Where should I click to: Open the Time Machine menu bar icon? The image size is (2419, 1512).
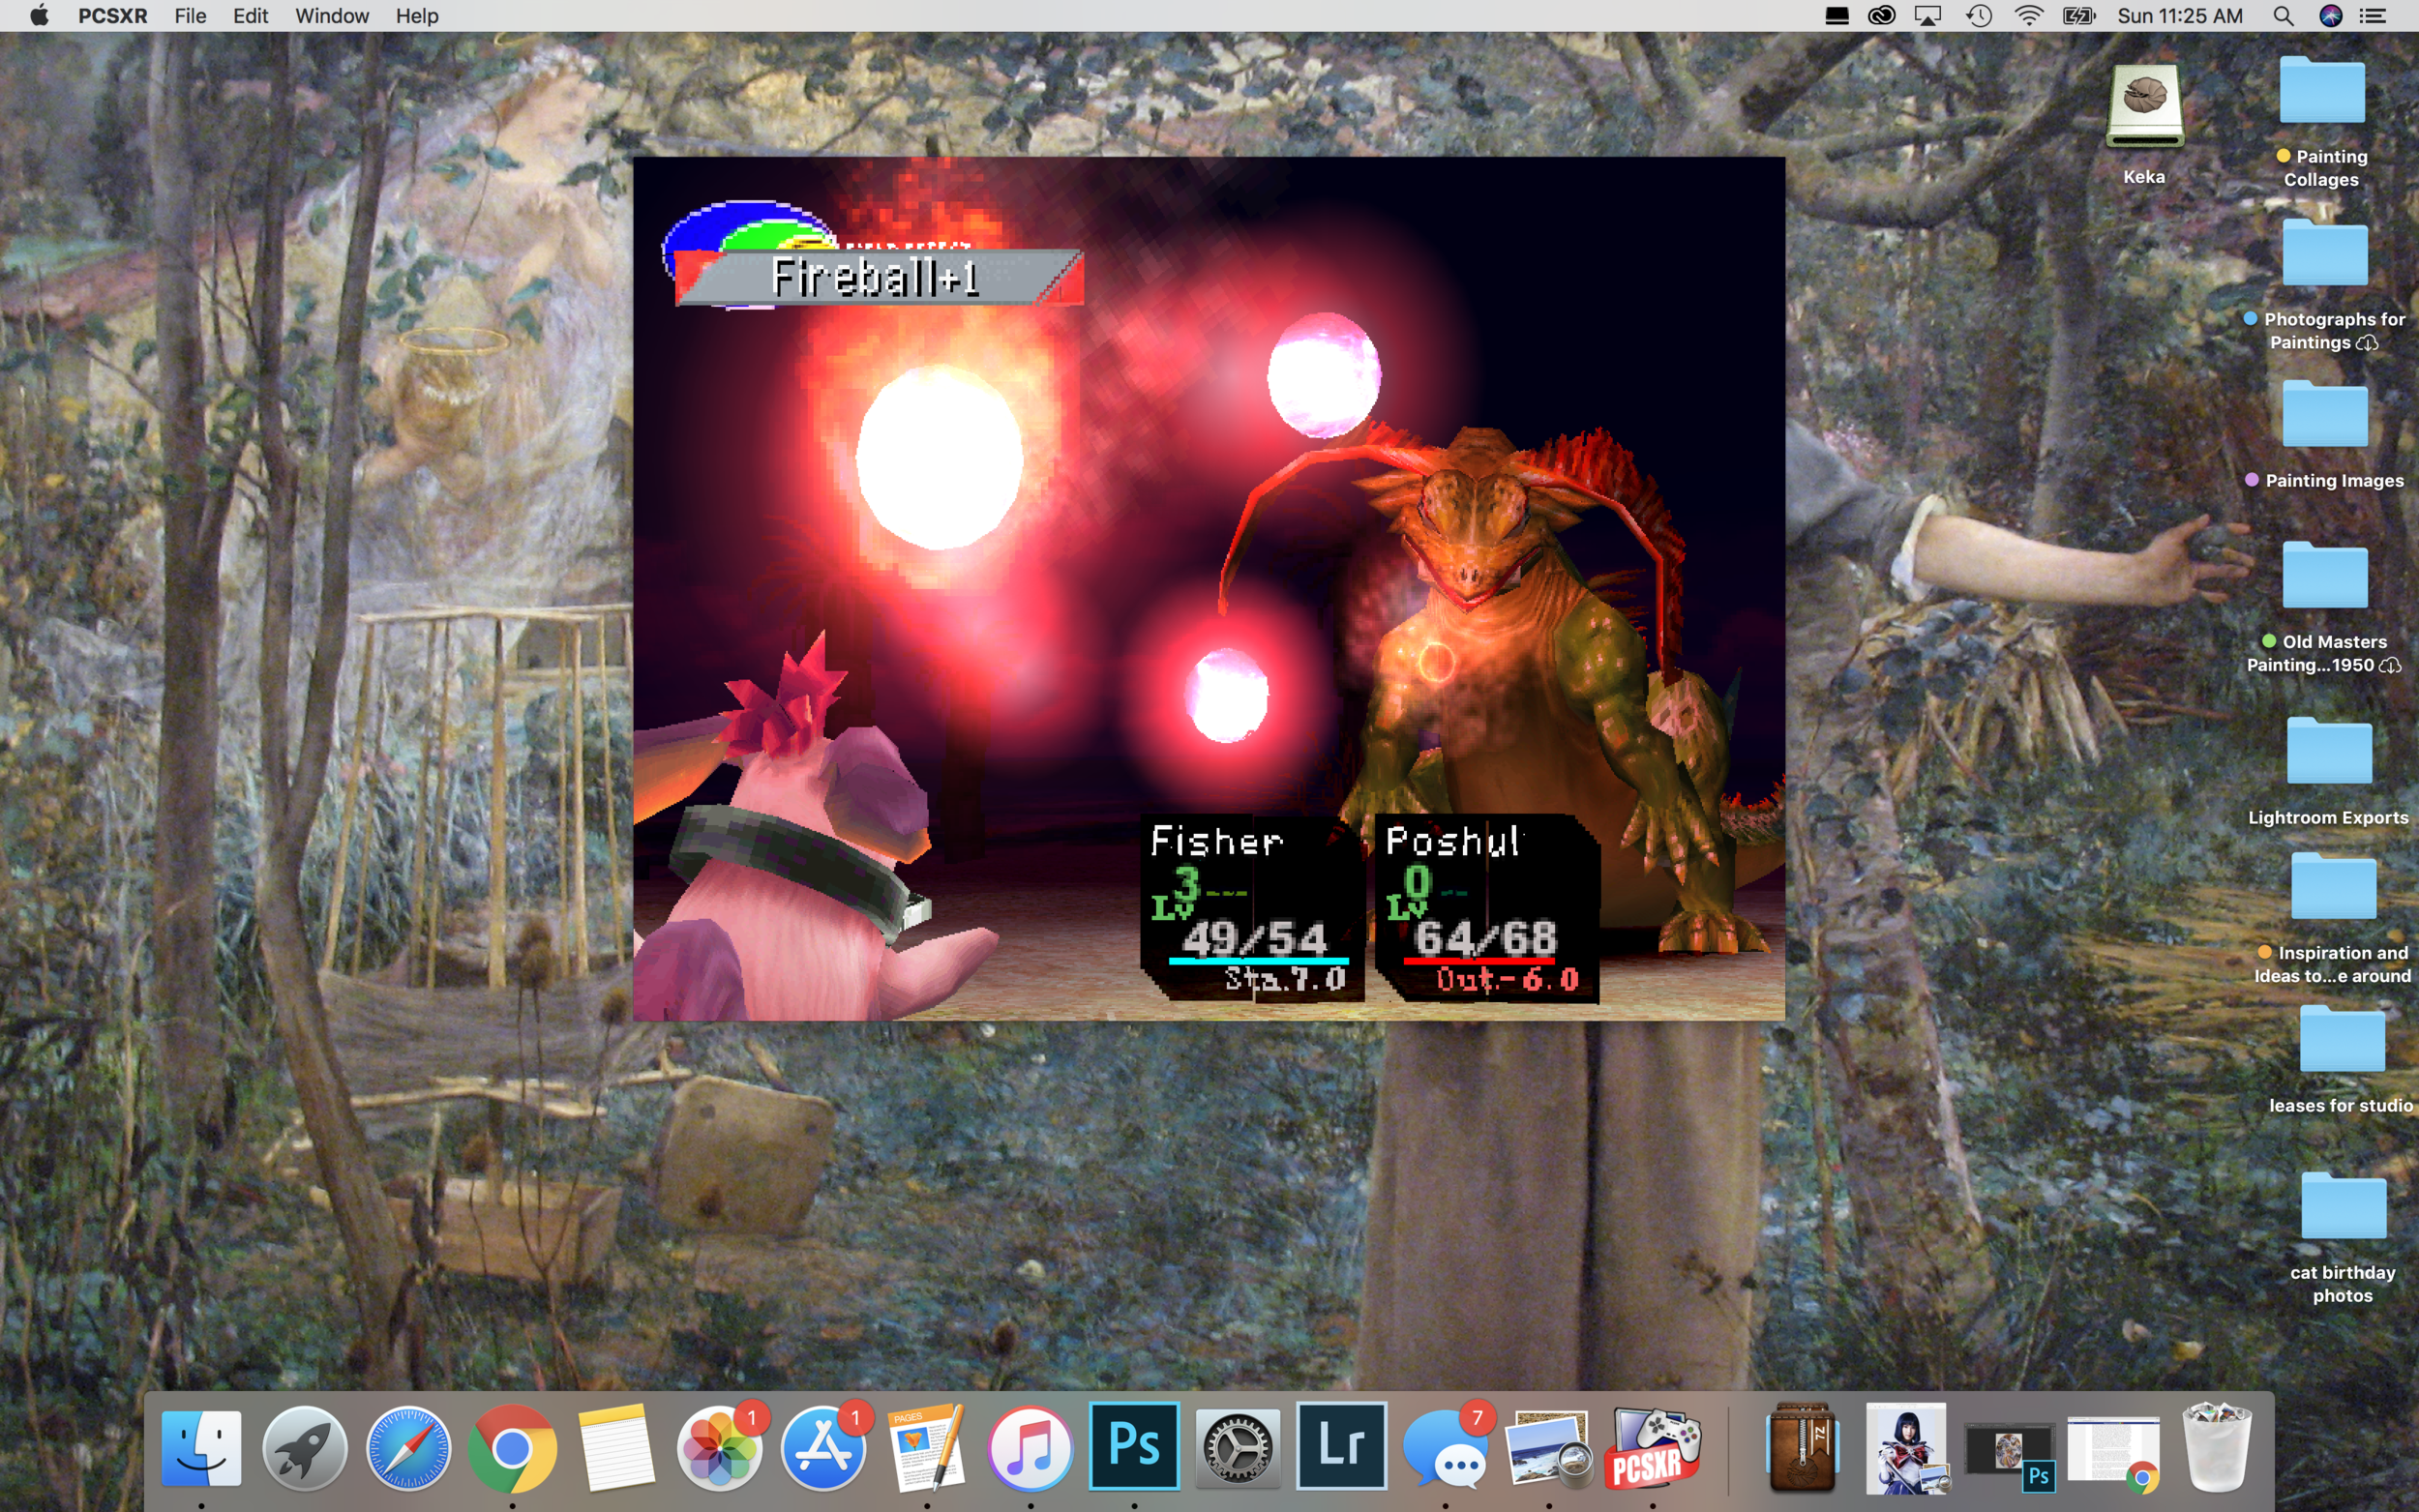1979,16
